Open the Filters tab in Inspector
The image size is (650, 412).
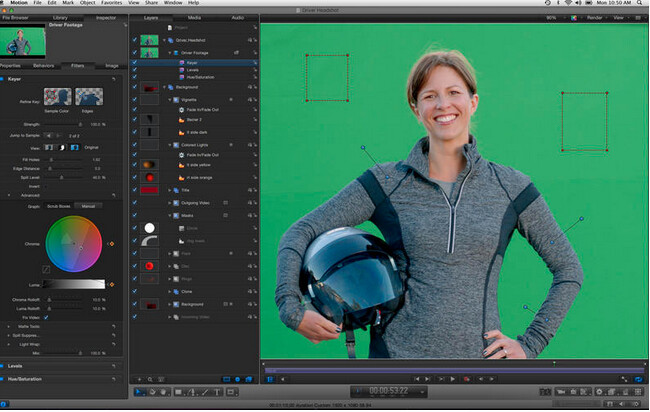[76, 65]
